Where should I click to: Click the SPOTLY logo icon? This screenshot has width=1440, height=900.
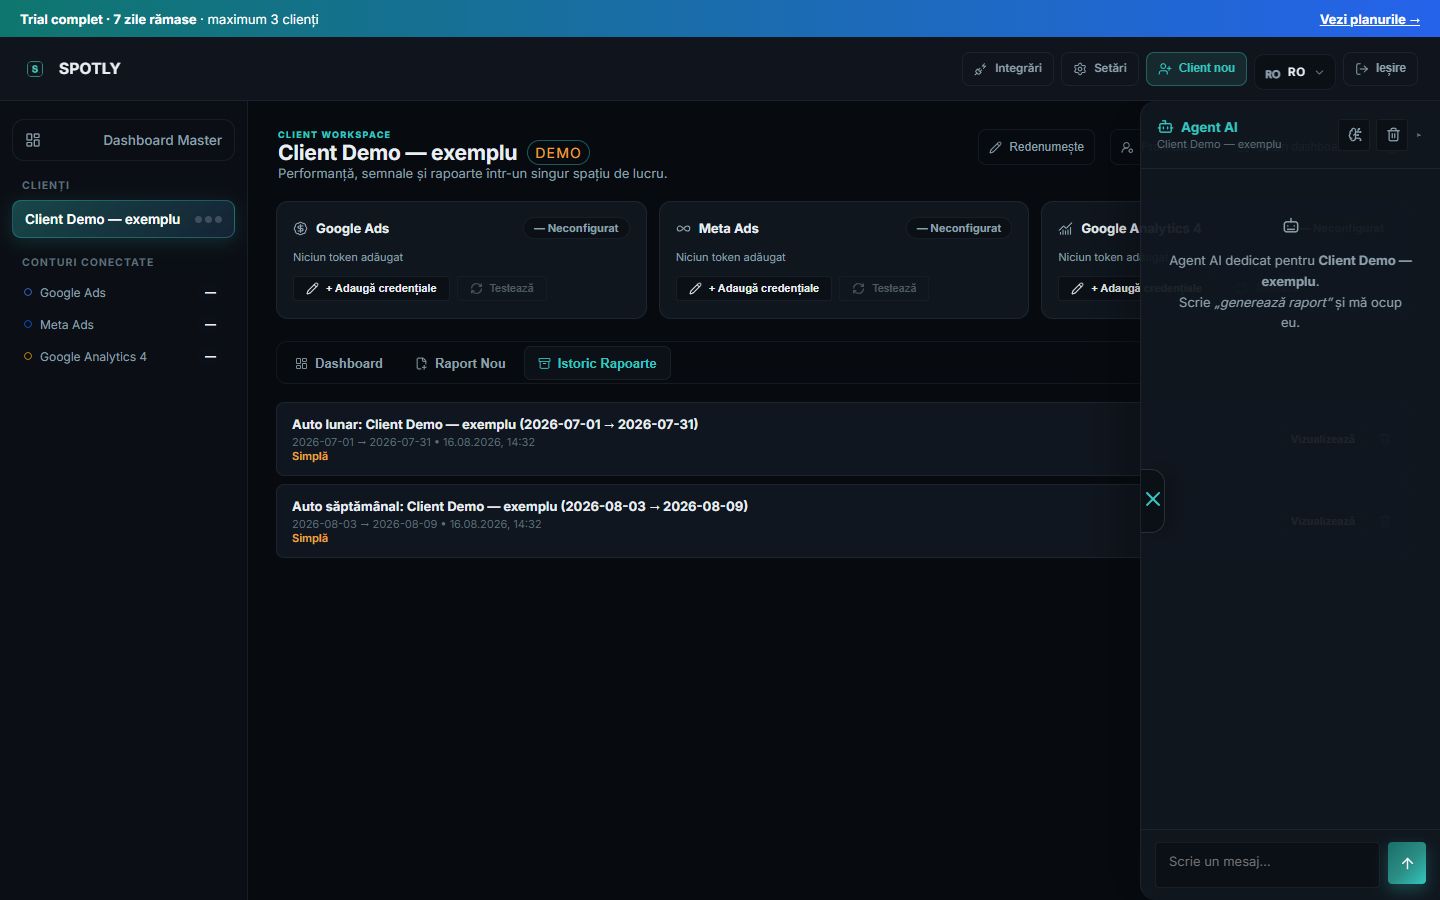[35, 69]
